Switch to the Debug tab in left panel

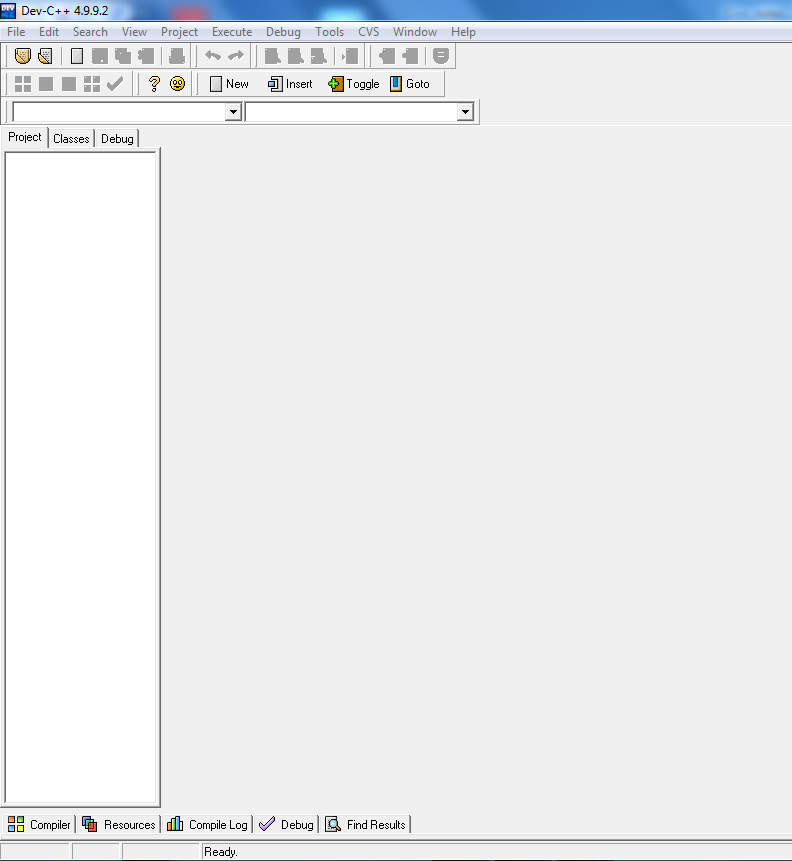click(117, 139)
